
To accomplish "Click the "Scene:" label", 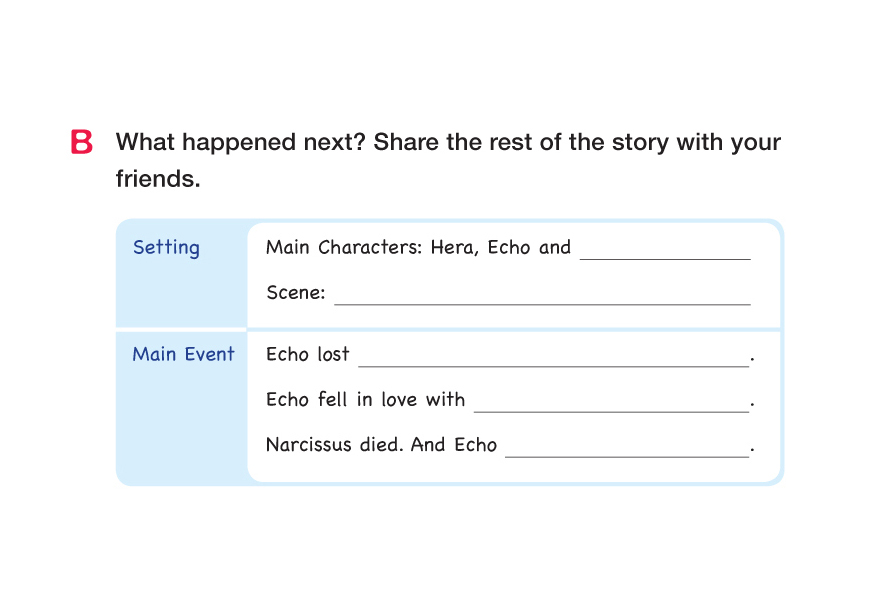I will pos(296,293).
